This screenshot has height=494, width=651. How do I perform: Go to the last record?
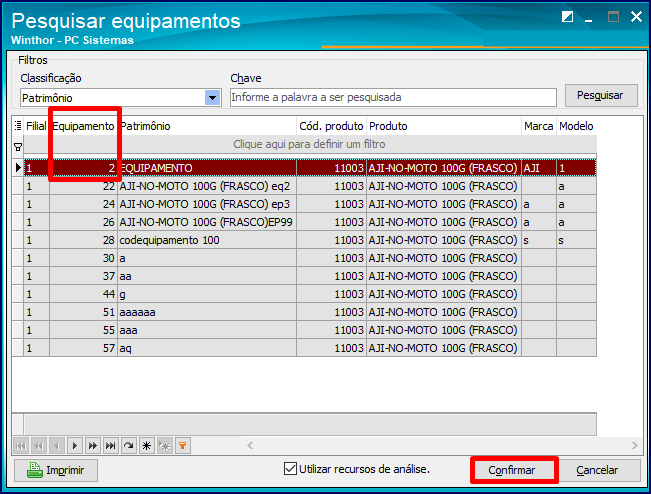click(111, 446)
